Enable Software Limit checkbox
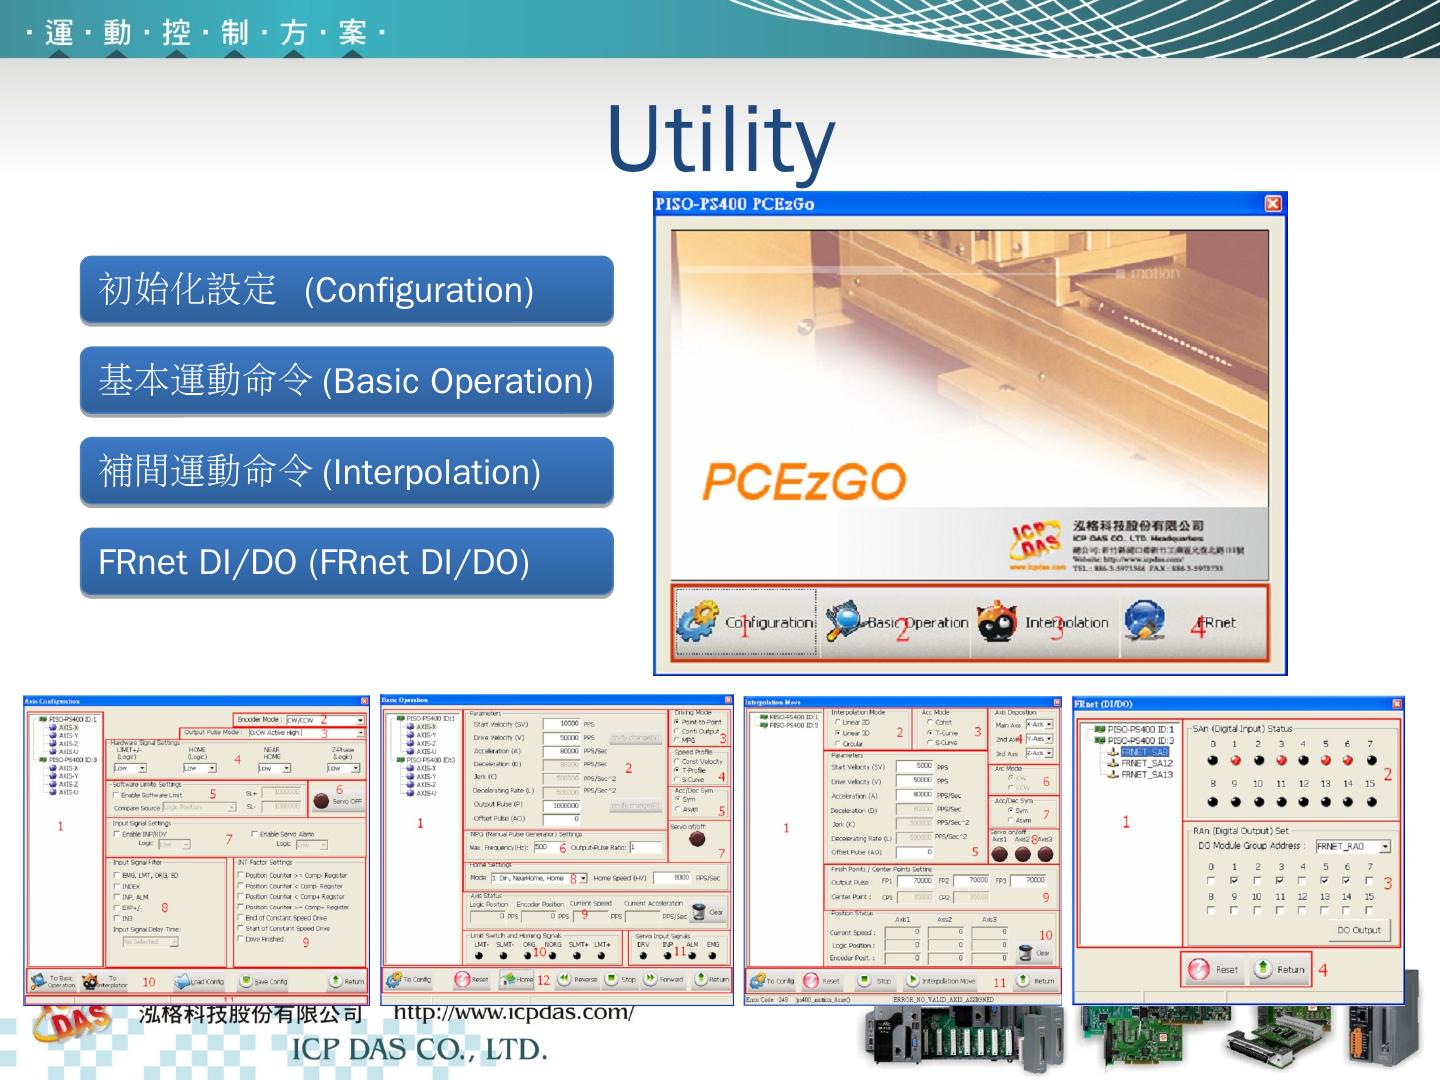Viewport: 1440px width, 1080px height. tap(116, 795)
